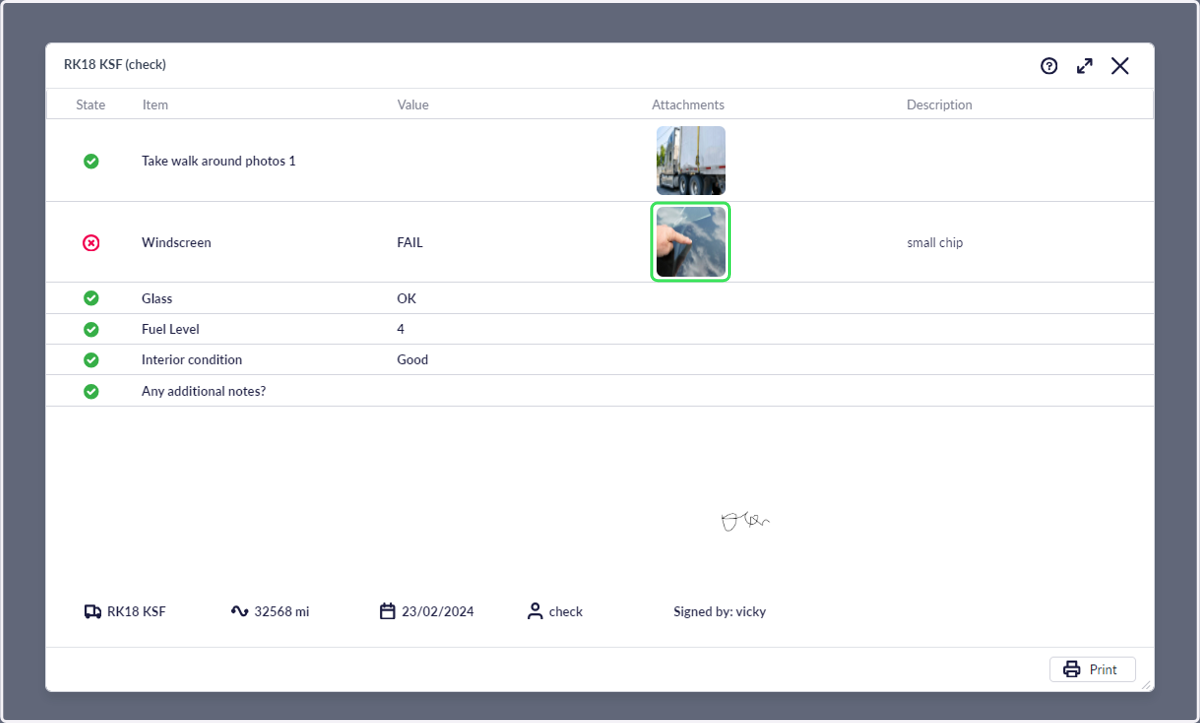Click the 'RK18 KSF (check)' dialog title
The height and width of the screenshot is (723, 1200).
coord(115,65)
